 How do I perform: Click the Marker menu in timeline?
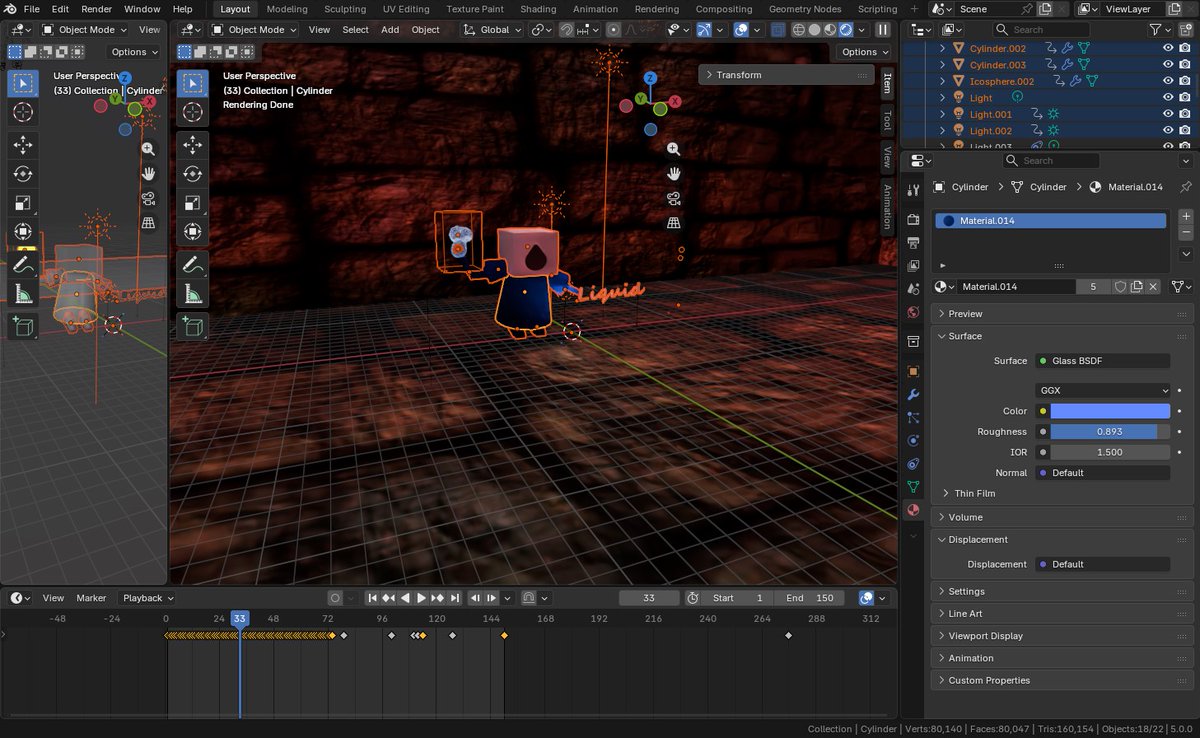91,598
